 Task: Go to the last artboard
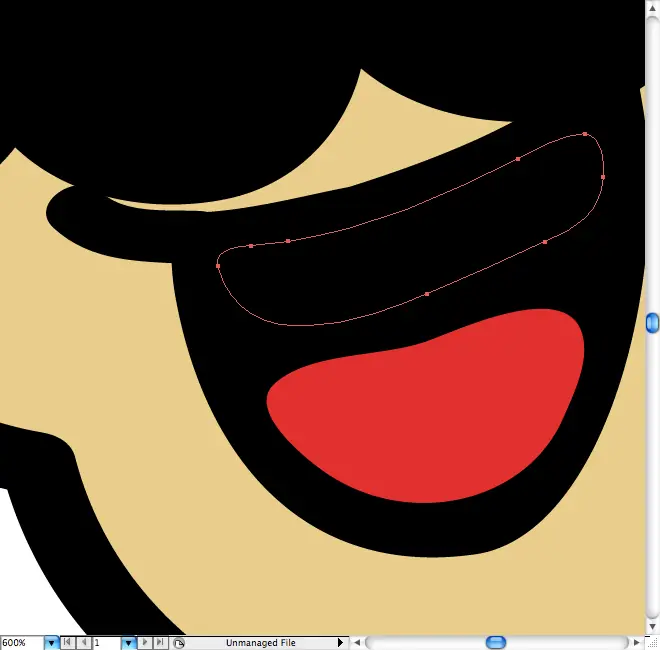click(x=160, y=642)
